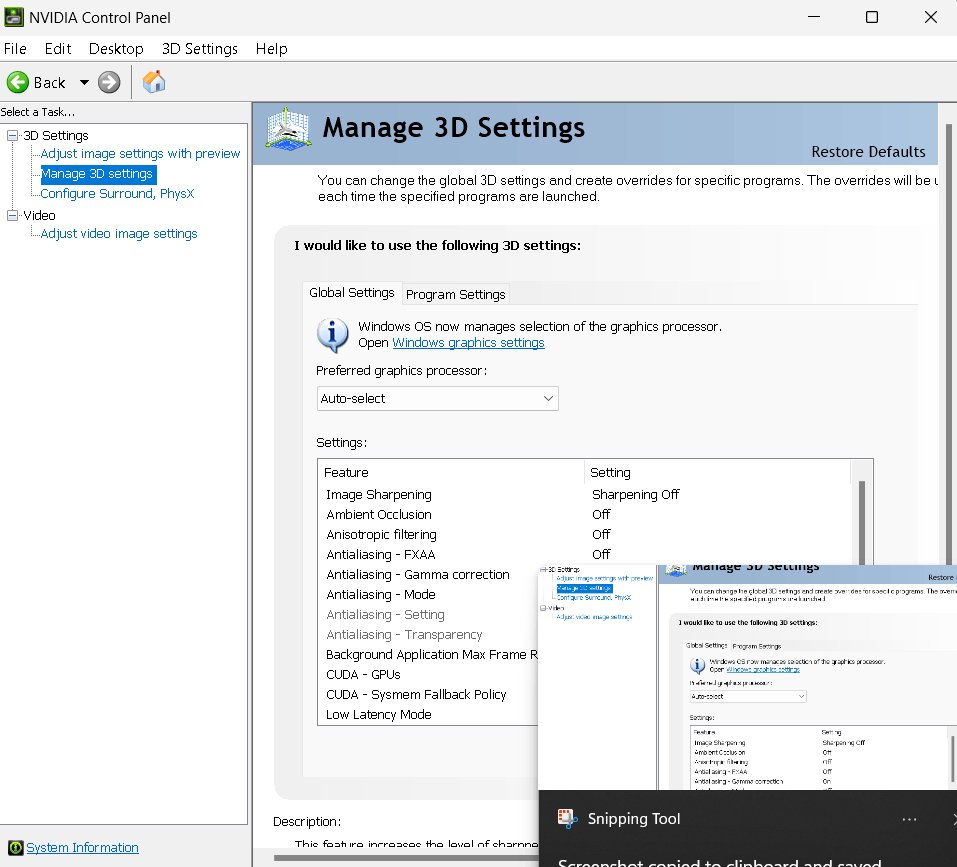Collapse the 3D Settings tree node
957x867 pixels.
[x=12, y=135]
